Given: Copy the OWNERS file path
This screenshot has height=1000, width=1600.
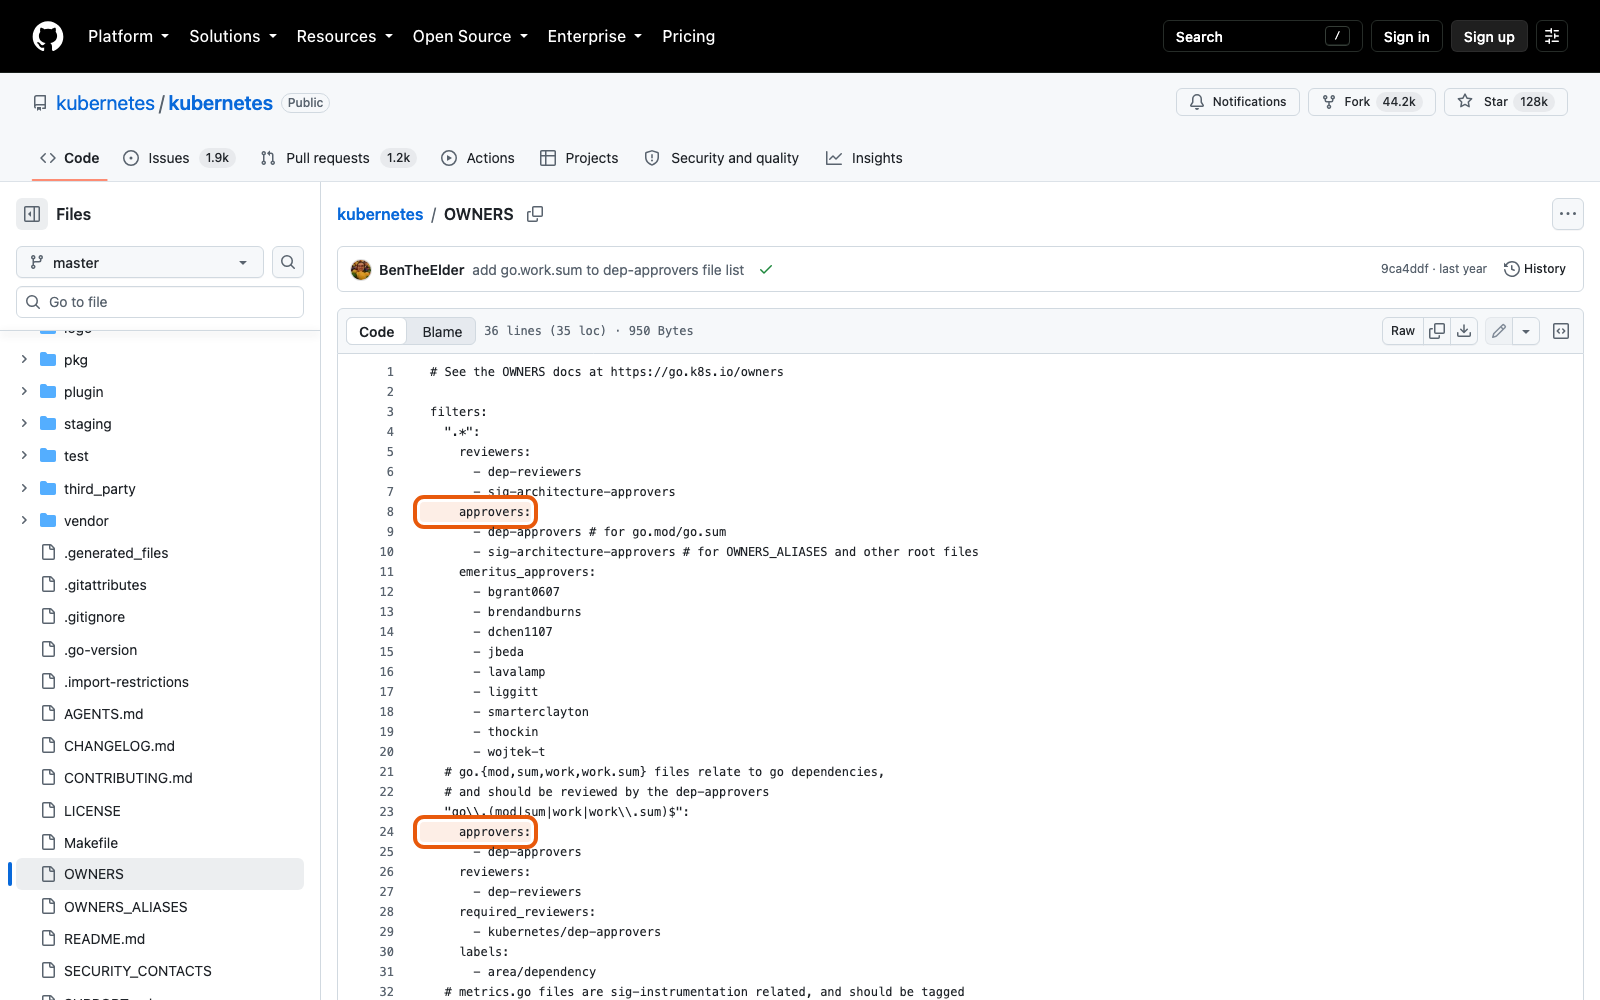Looking at the screenshot, I should pos(535,214).
